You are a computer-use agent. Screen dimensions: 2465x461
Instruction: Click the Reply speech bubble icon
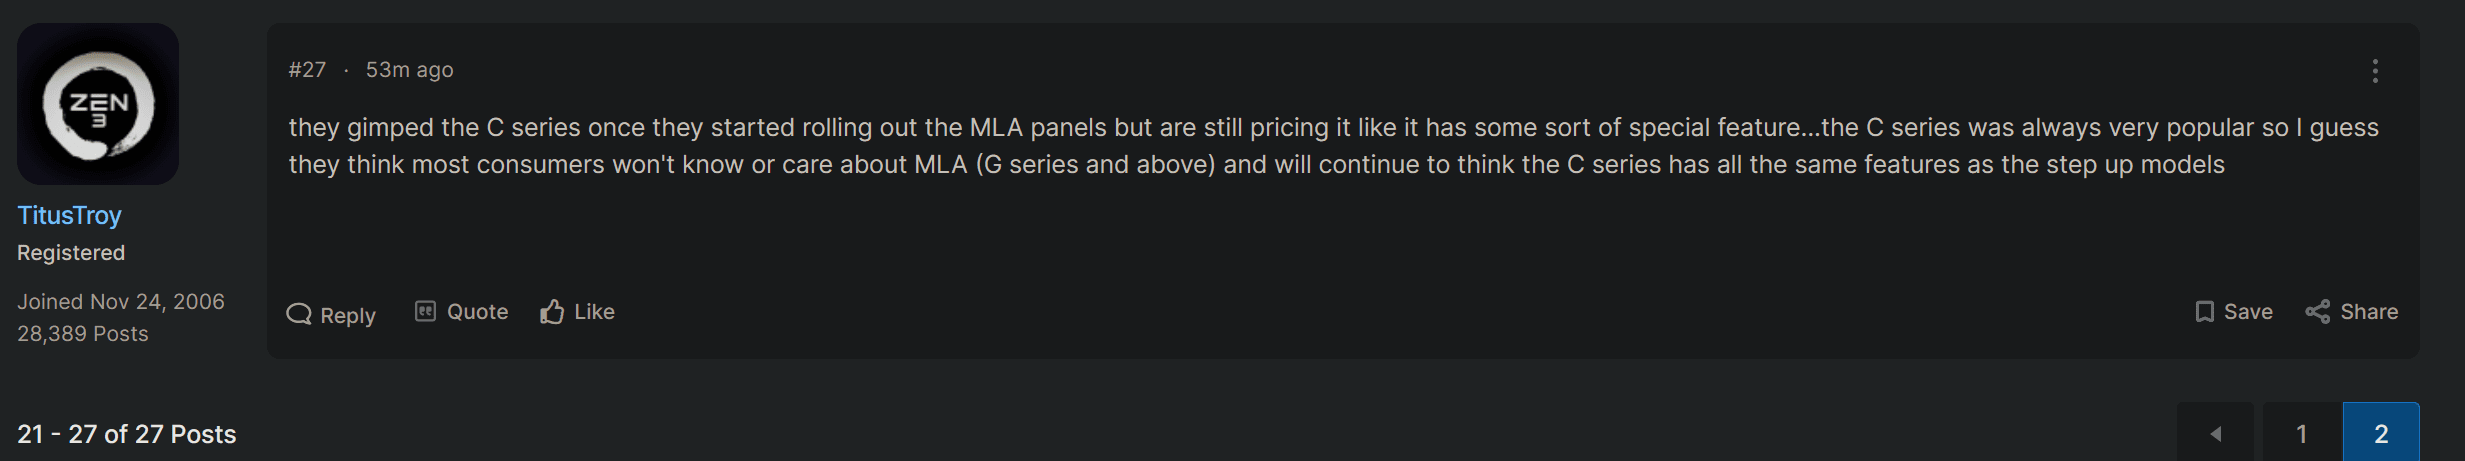tap(299, 314)
